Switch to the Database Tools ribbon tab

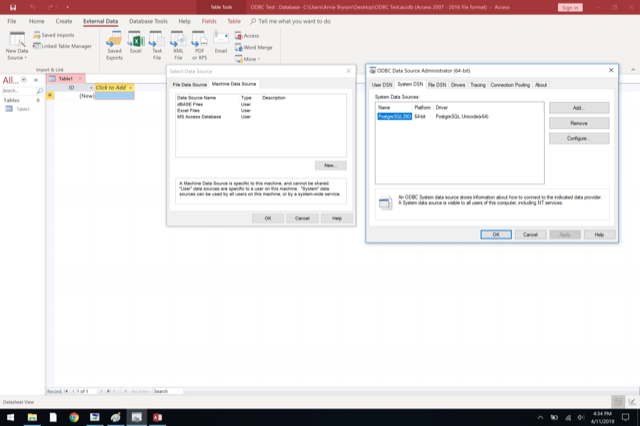148,20
